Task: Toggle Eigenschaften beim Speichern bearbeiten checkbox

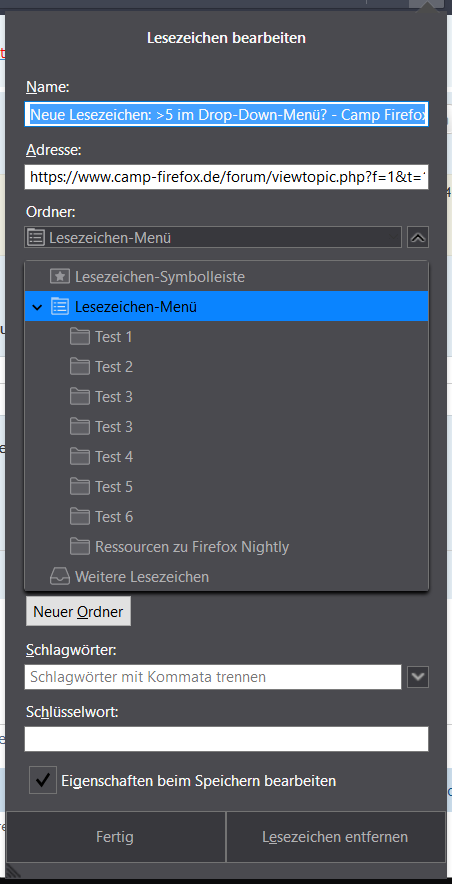Action: pos(43,780)
